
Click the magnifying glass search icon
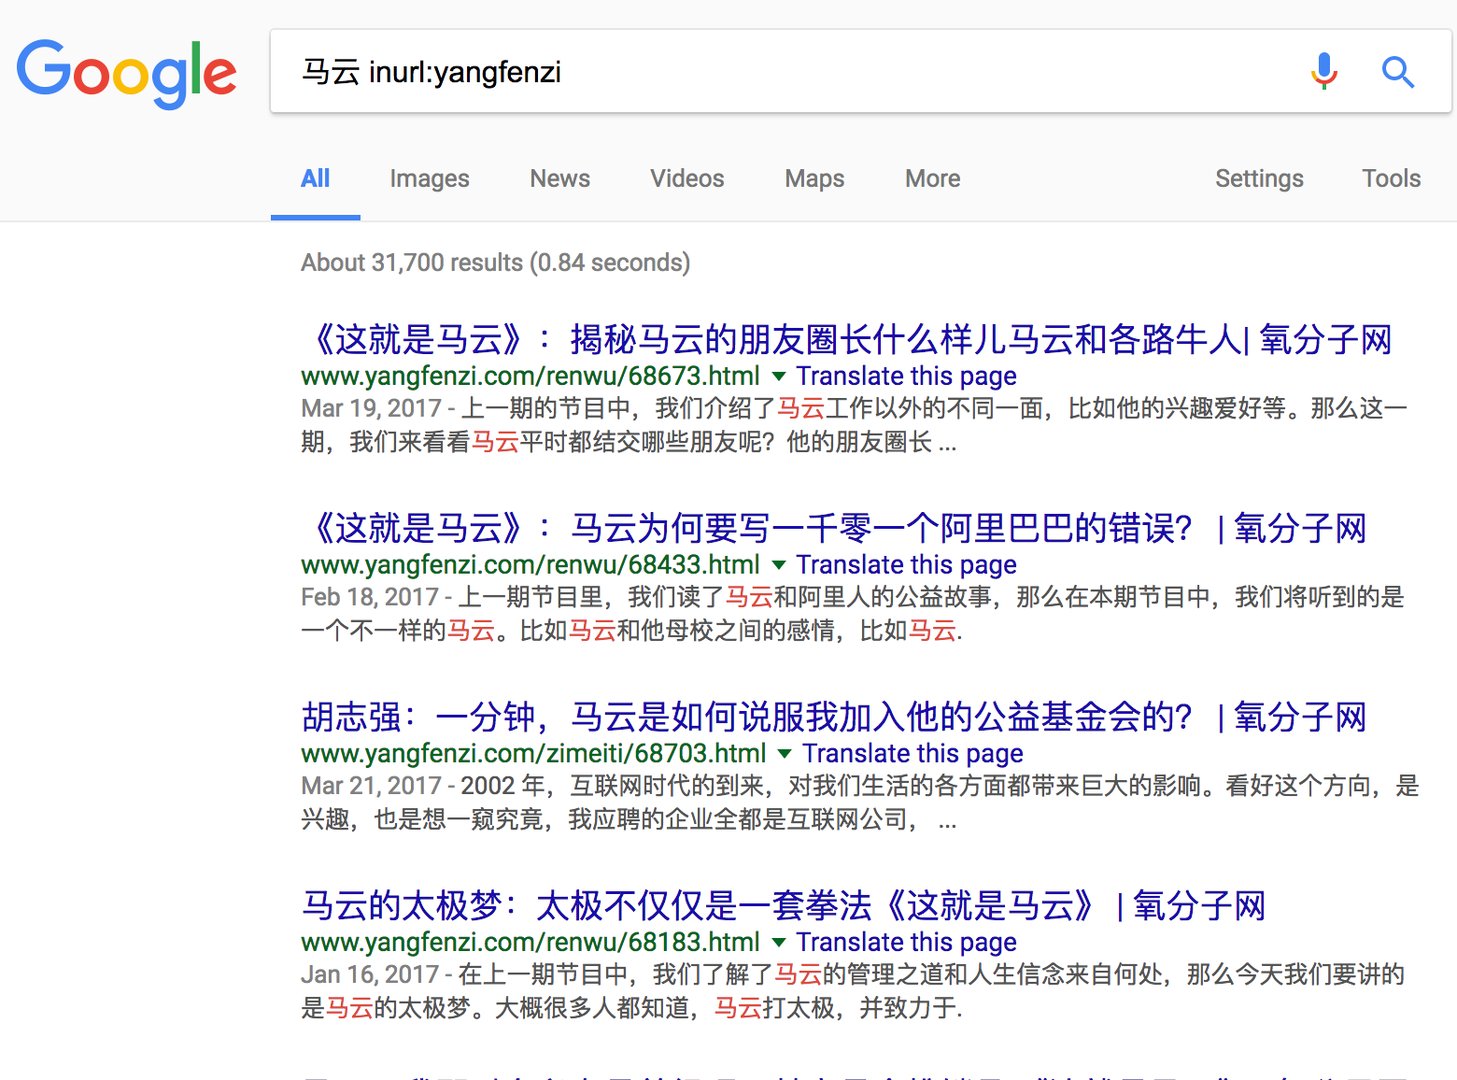(1397, 71)
